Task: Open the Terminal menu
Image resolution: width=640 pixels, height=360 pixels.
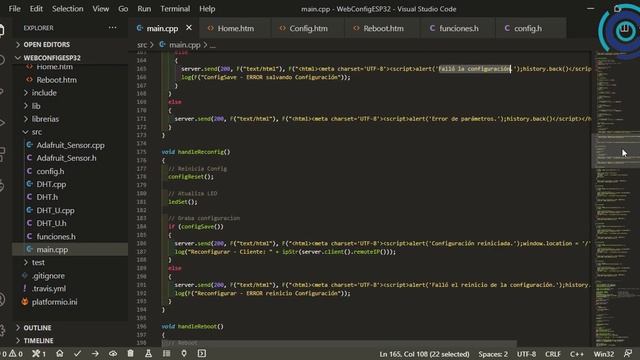Action: tap(175, 9)
